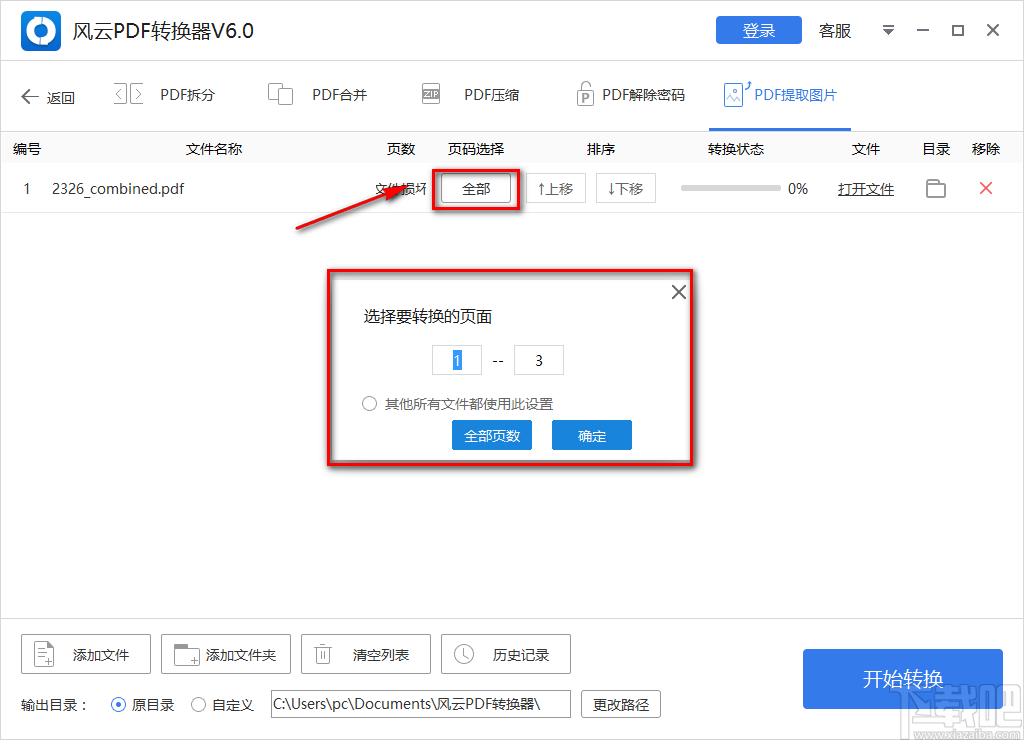Click the conversion progress bar showing 0%

click(729, 188)
